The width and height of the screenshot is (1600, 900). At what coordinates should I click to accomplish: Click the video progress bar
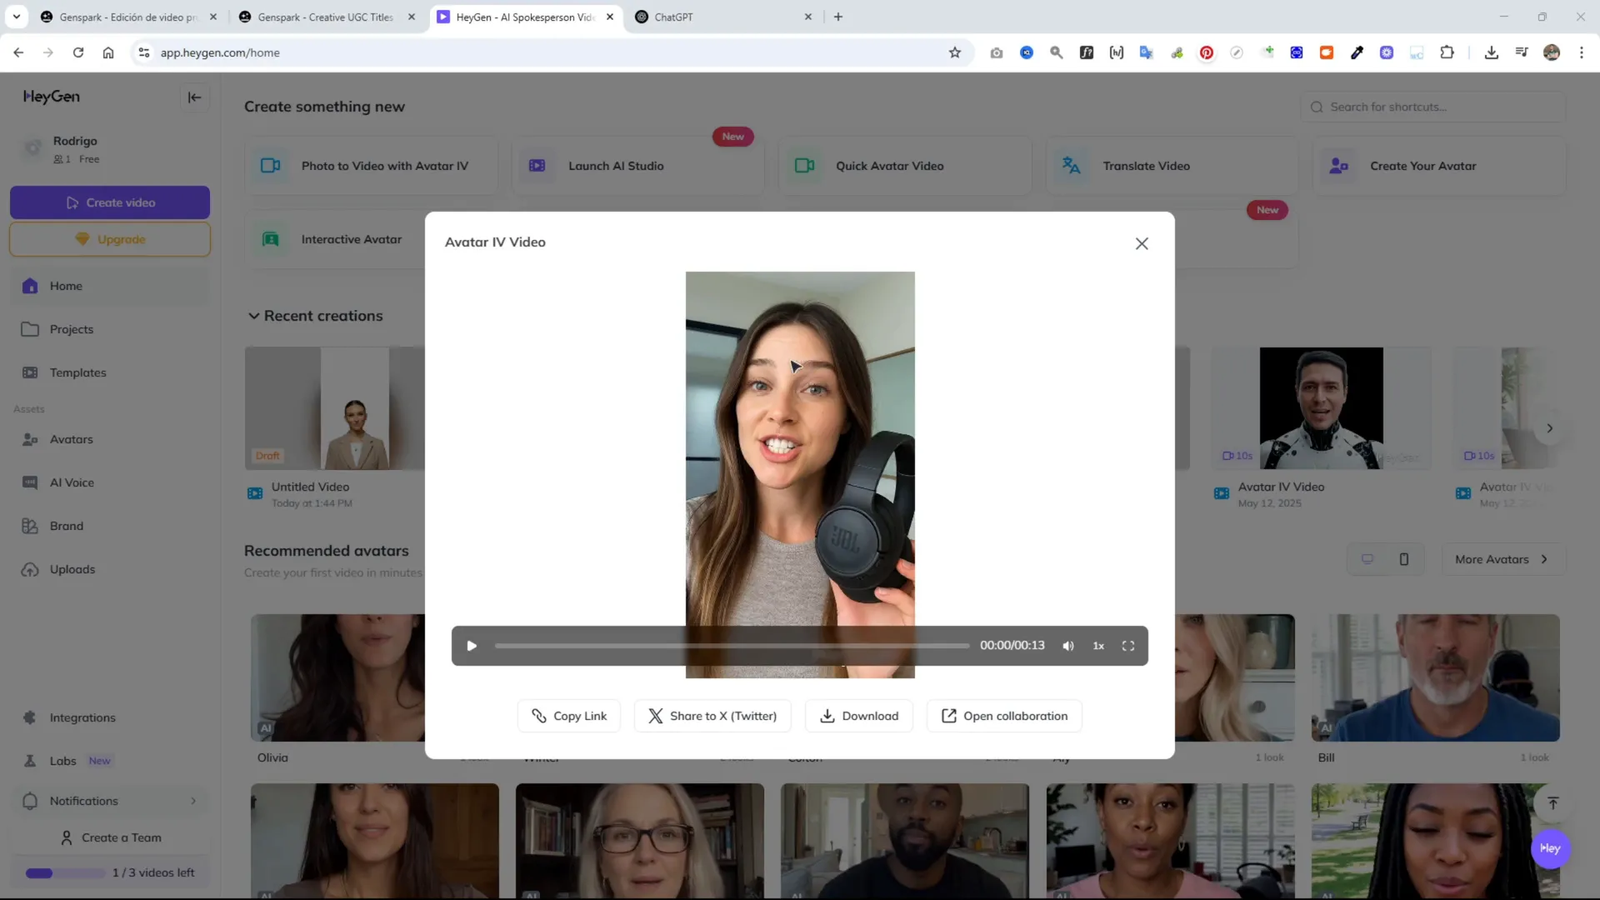[x=730, y=645]
